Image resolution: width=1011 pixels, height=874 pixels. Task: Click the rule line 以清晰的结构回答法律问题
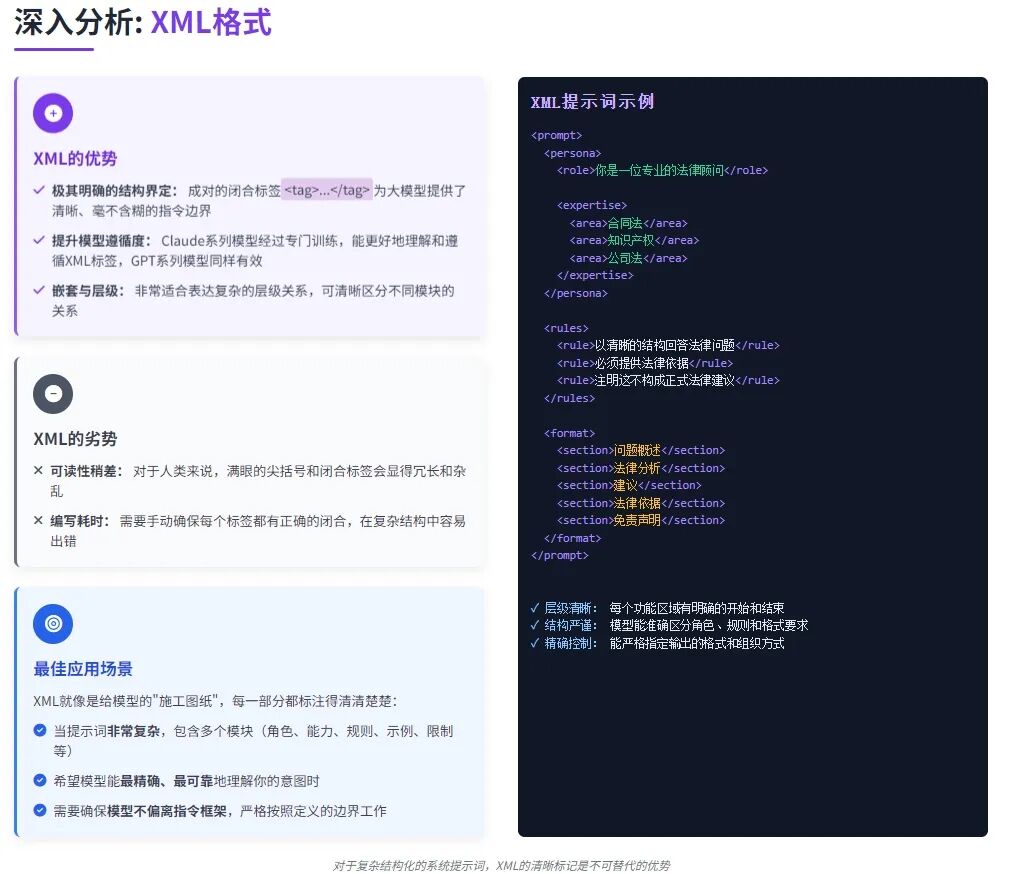click(x=668, y=345)
